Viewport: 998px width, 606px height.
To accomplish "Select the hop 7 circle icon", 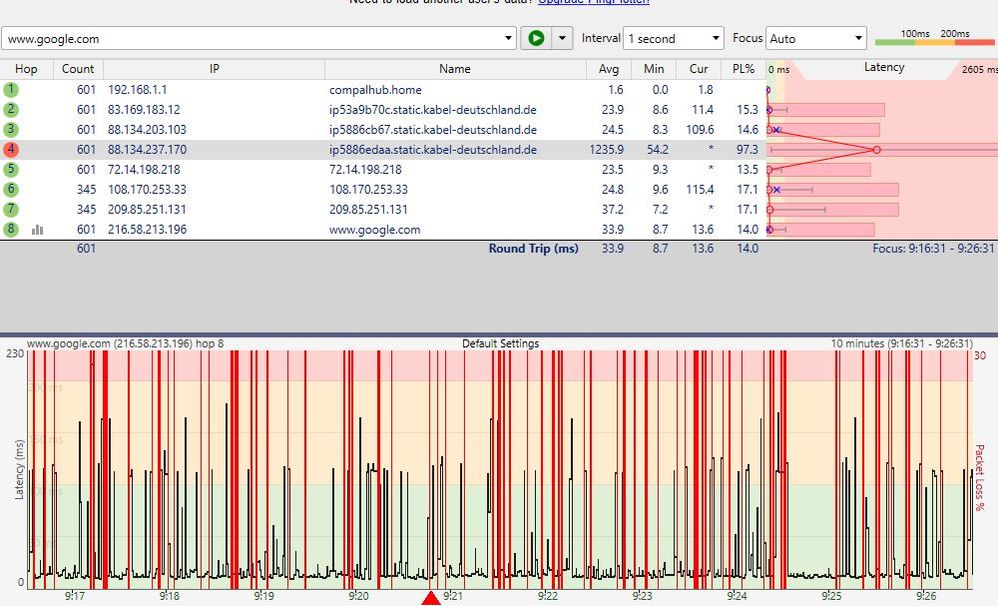I will click(11, 210).
